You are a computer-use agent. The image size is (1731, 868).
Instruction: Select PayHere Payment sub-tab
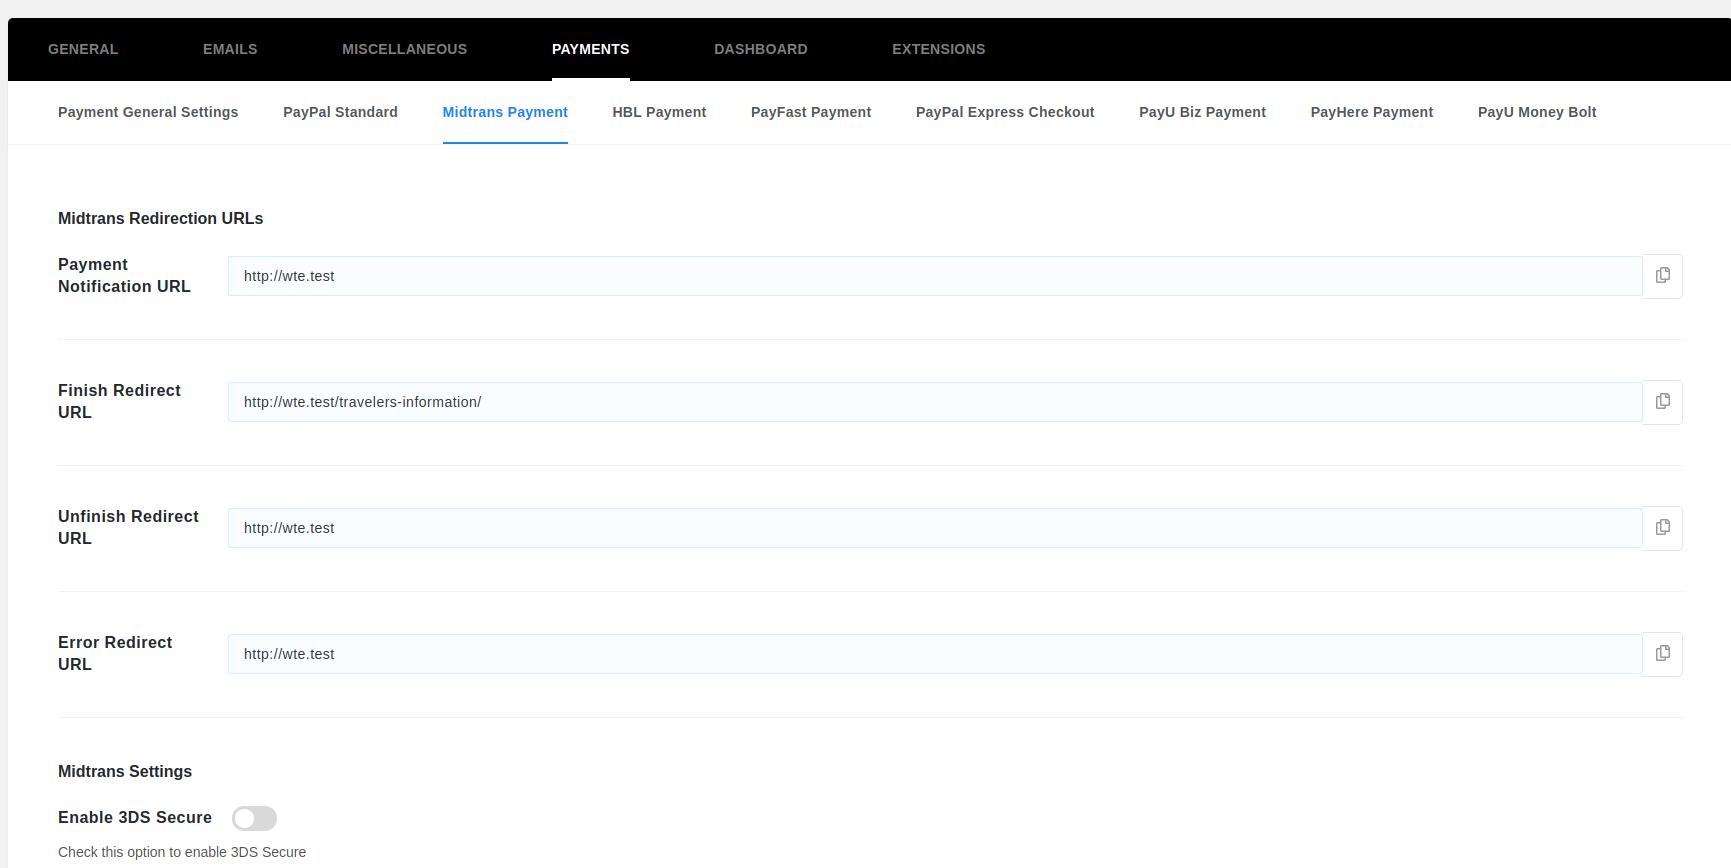point(1371,112)
